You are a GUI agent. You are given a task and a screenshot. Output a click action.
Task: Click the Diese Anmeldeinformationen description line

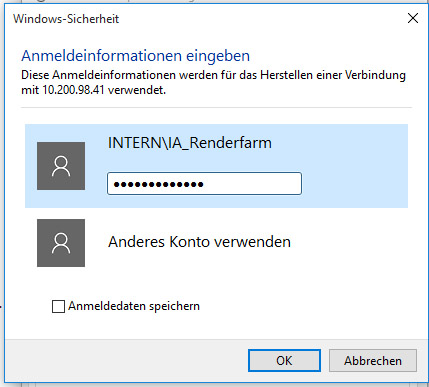[x=213, y=75]
